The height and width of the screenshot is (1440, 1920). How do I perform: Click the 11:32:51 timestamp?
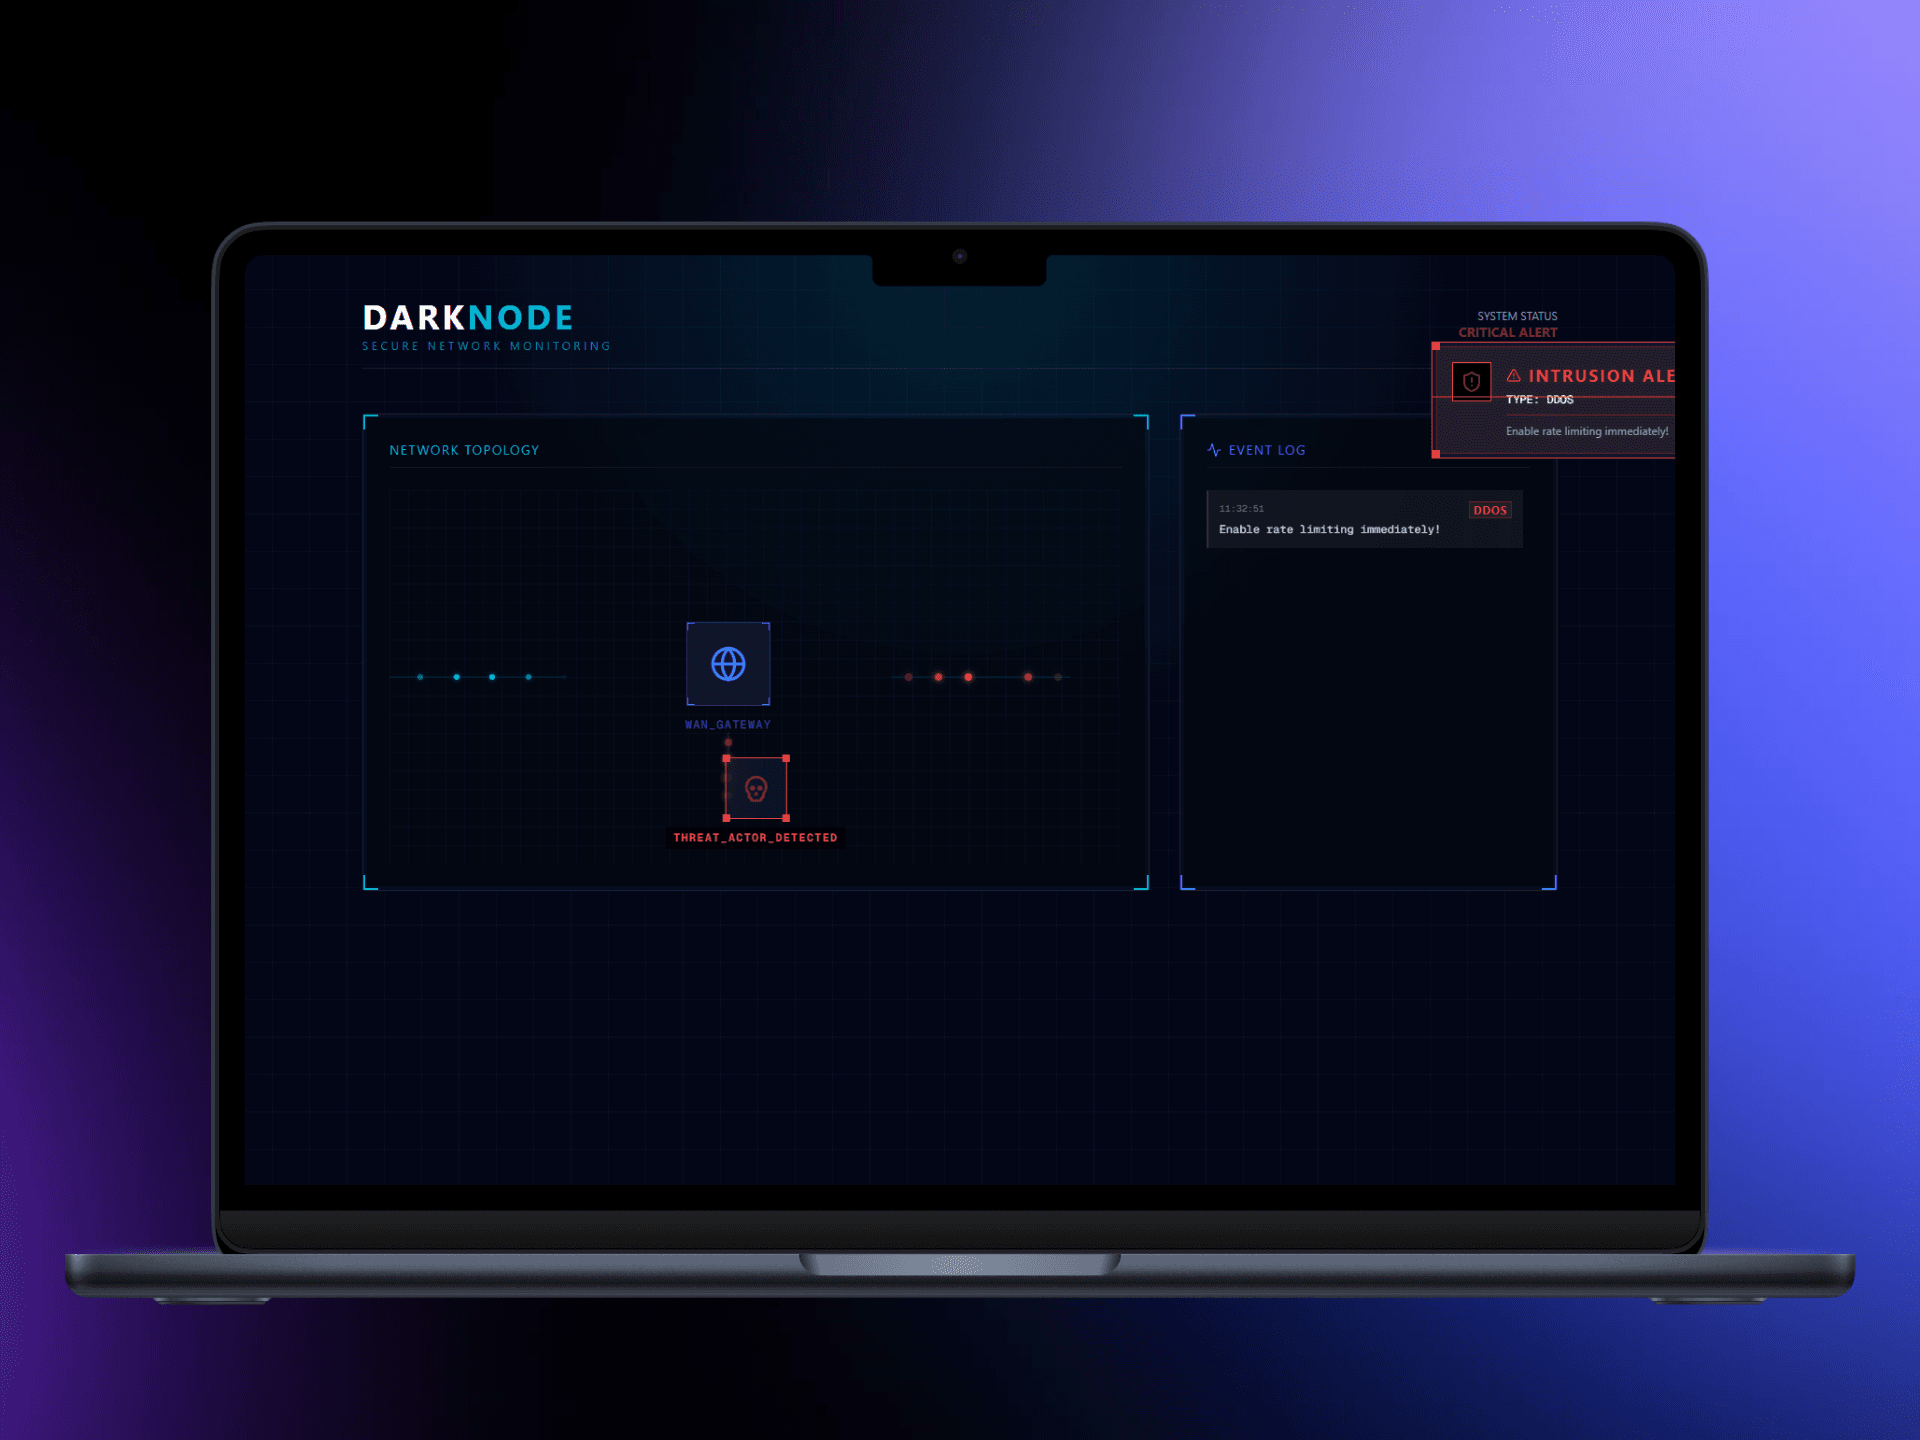pos(1241,509)
